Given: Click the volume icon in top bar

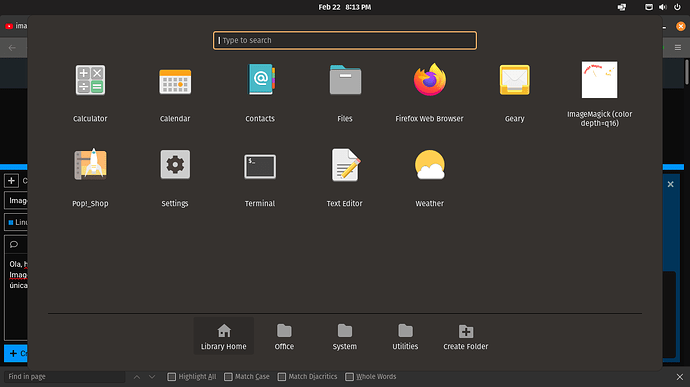Looking at the screenshot, I should pyautogui.click(x=663, y=7).
